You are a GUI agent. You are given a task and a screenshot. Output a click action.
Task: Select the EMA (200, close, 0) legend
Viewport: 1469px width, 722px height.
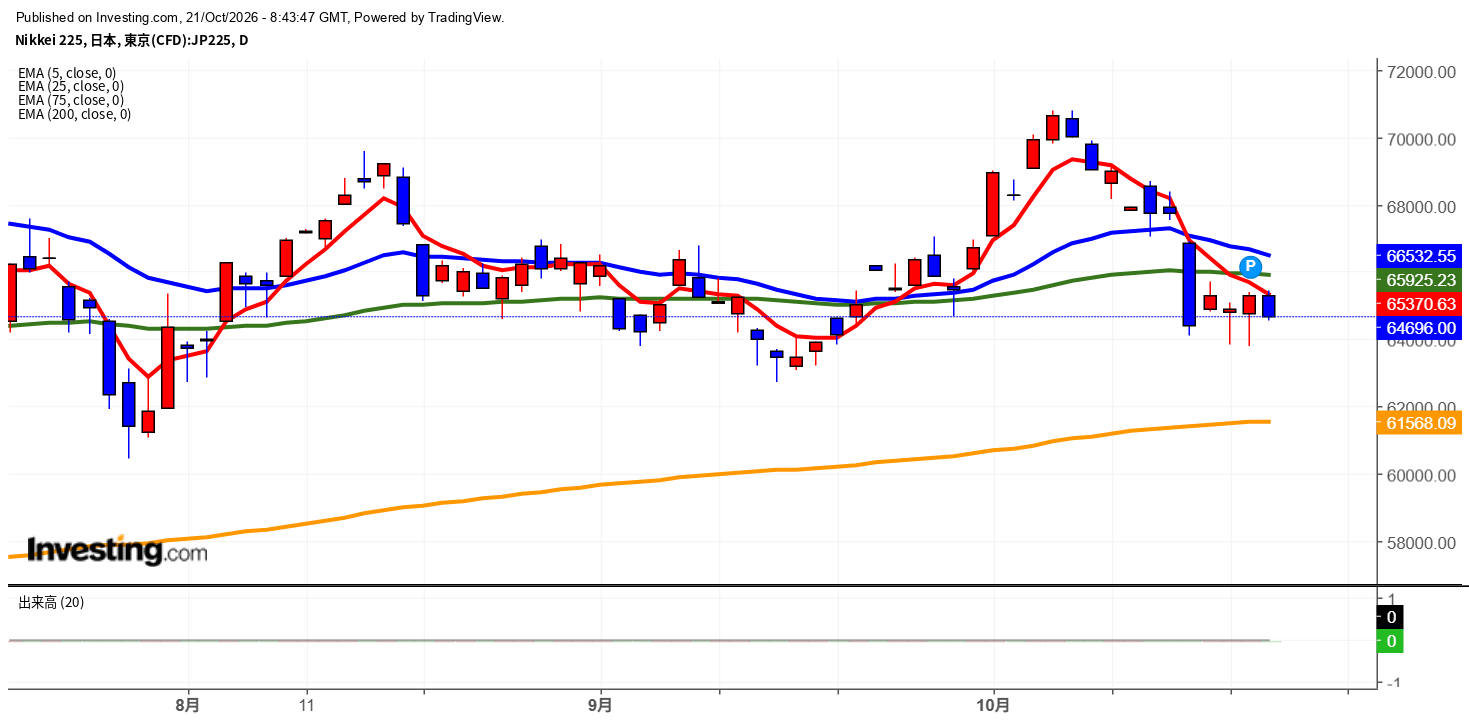point(74,114)
